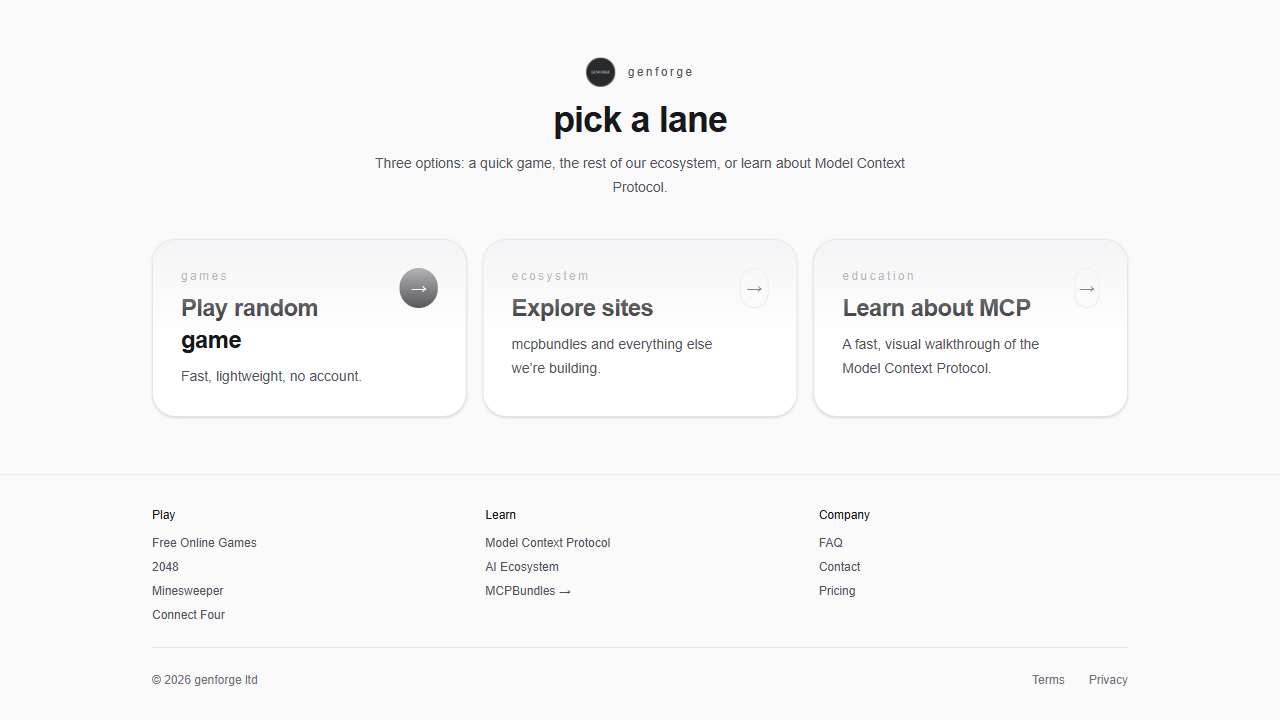Go to Free Online Games
The image size is (1280, 720).
[204, 543]
